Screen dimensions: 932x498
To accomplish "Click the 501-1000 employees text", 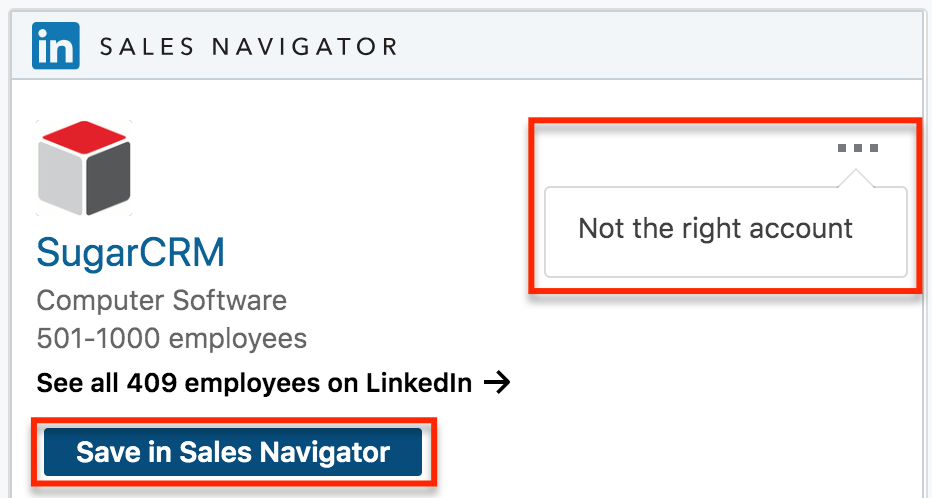I will click(x=171, y=338).
